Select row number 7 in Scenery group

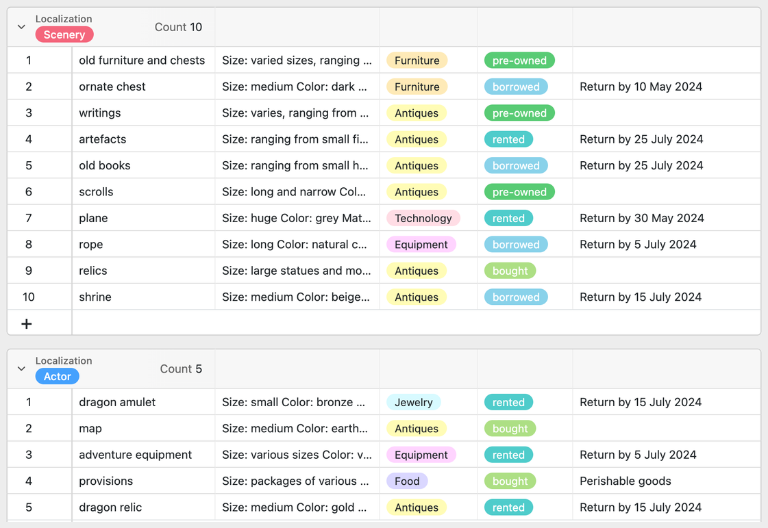[29, 218]
